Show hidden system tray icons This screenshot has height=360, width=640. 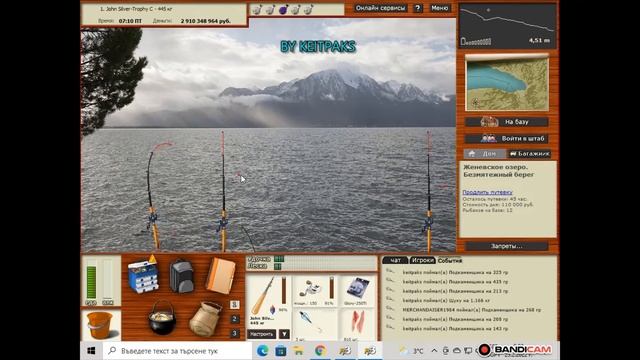(434, 350)
